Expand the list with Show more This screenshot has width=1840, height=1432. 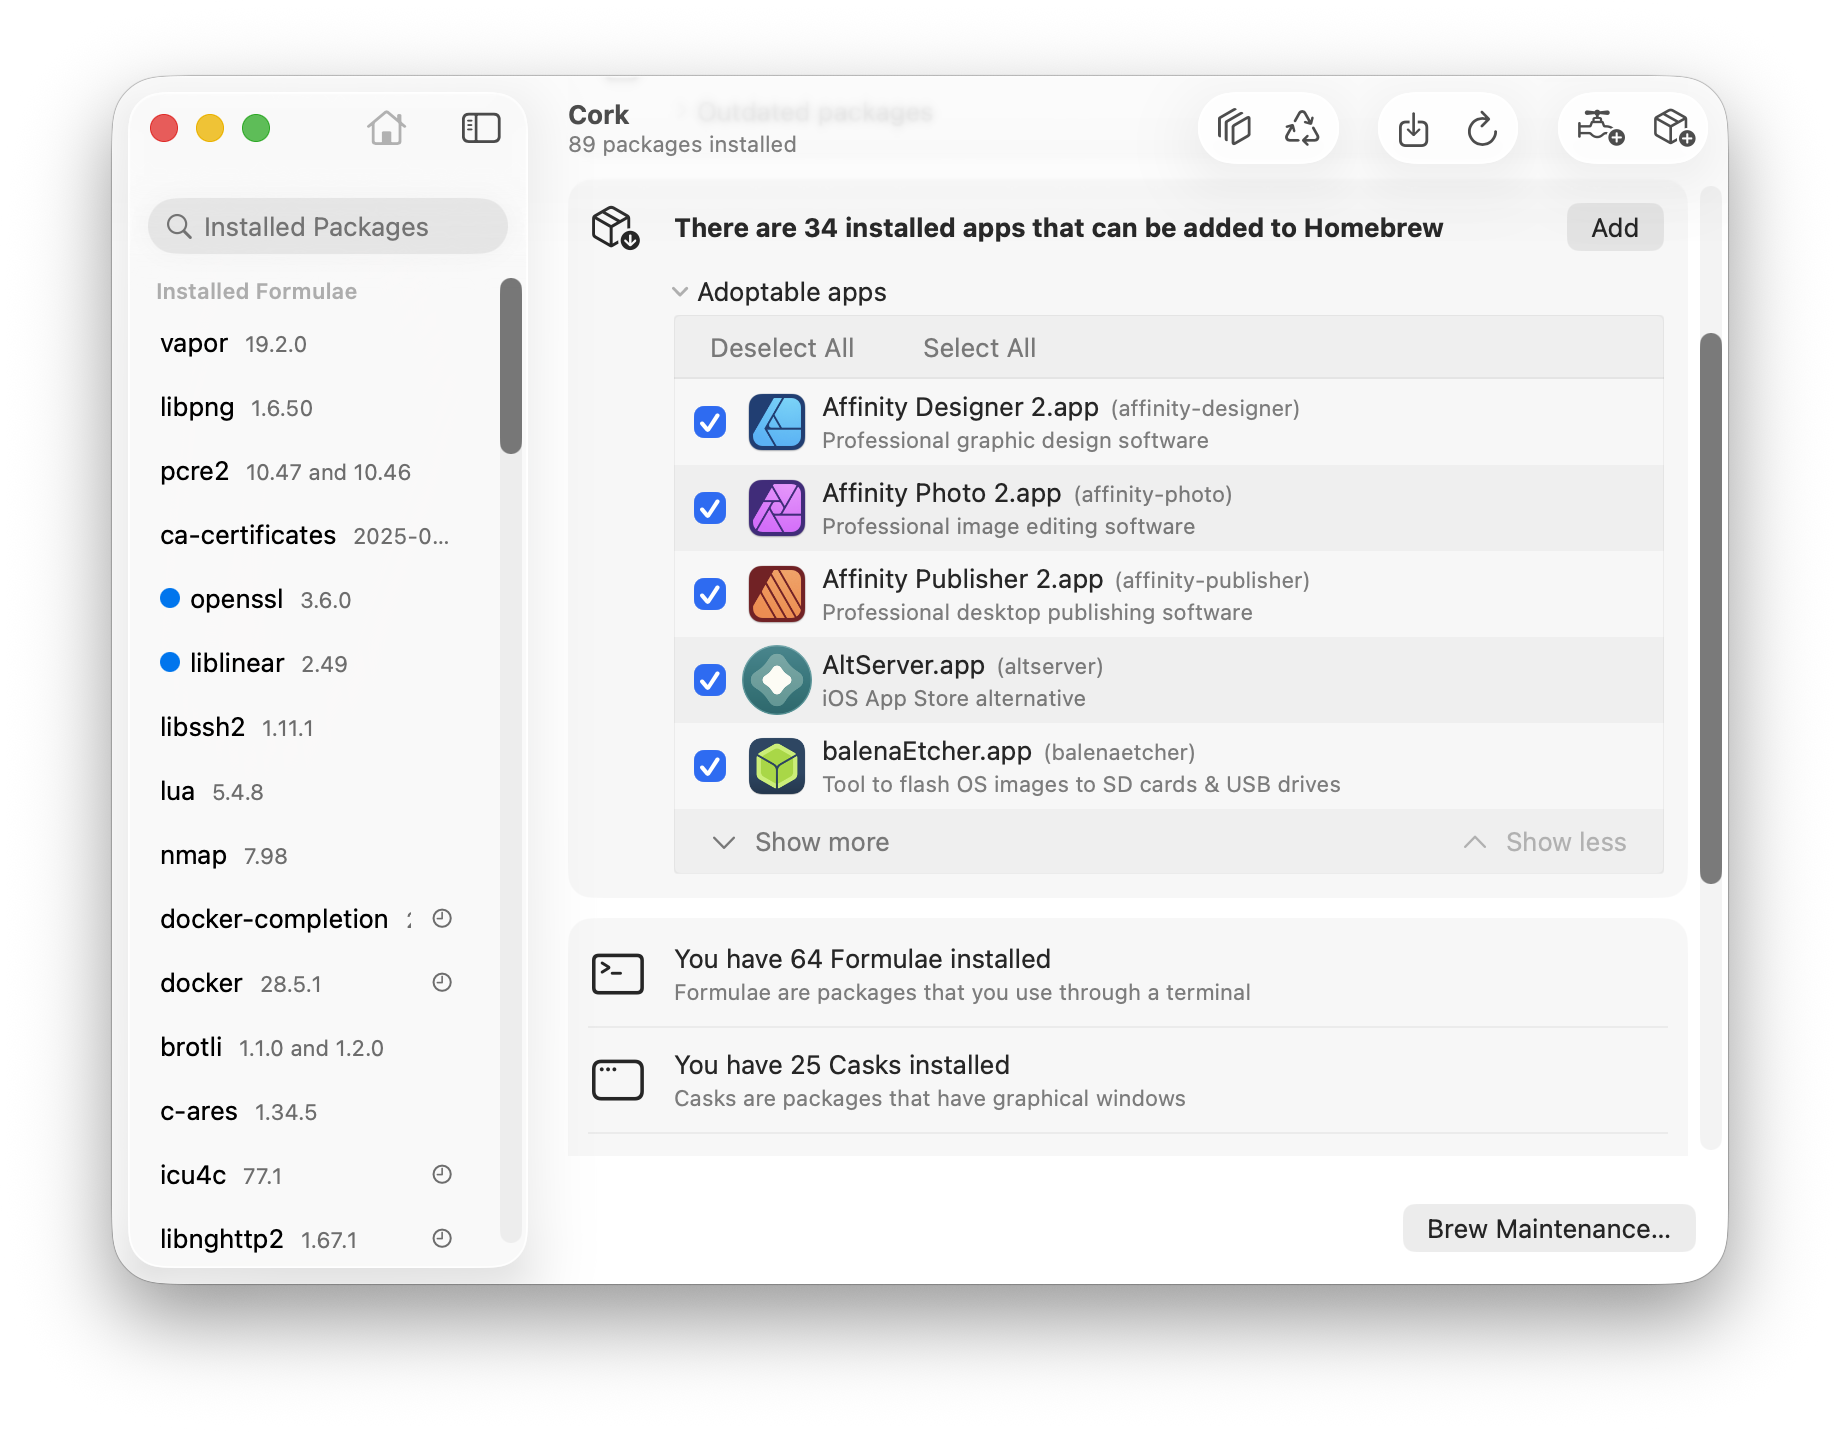(x=802, y=842)
